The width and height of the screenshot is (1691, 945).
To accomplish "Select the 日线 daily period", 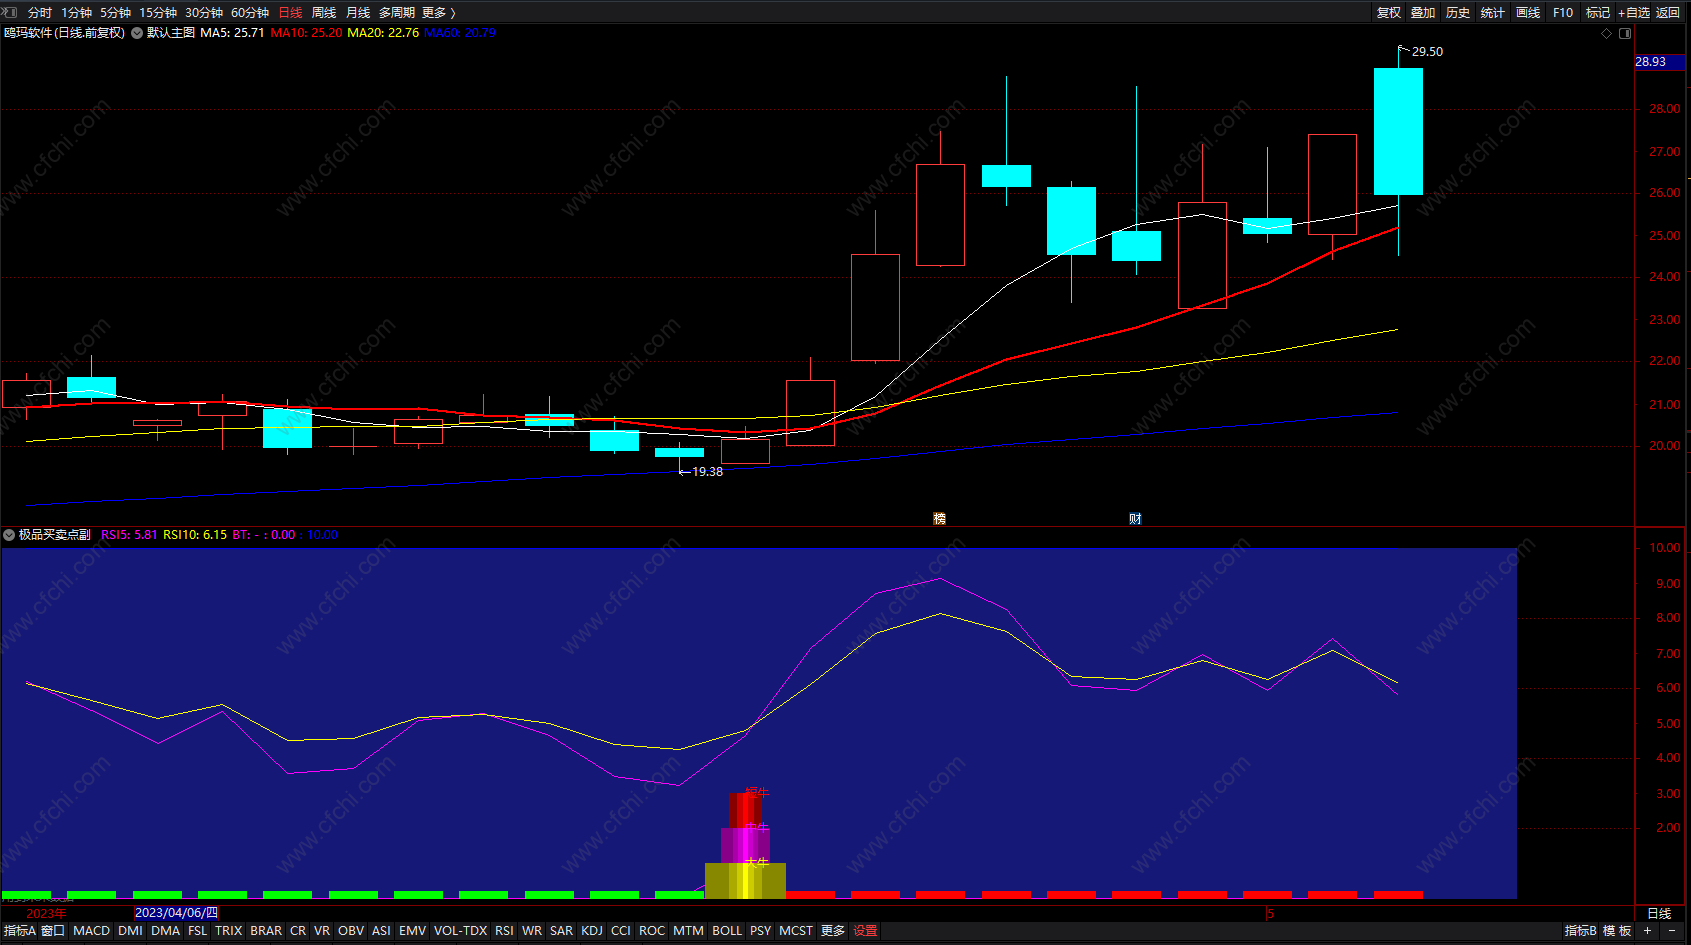I will tap(290, 12).
